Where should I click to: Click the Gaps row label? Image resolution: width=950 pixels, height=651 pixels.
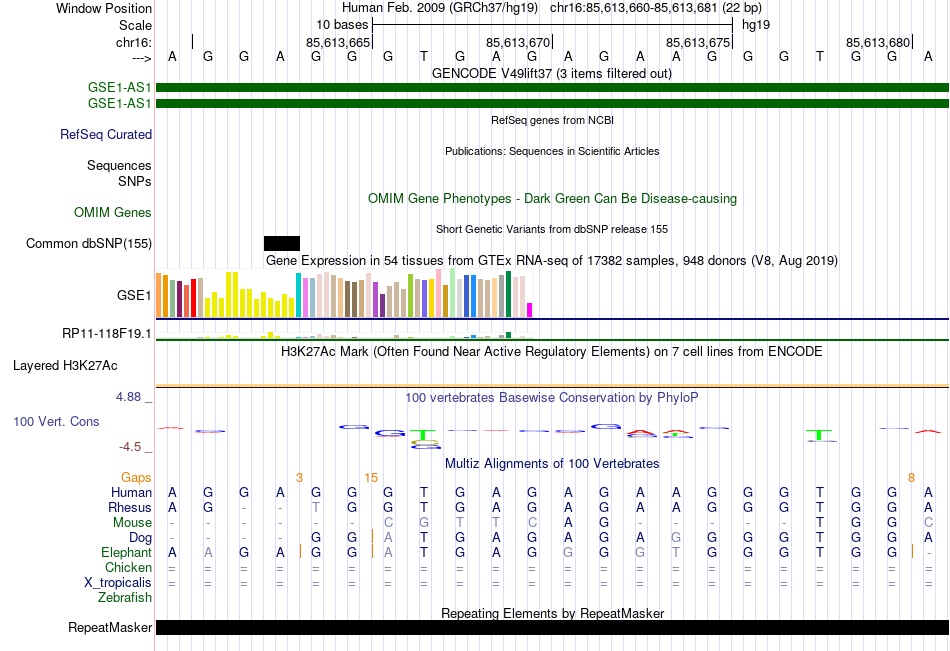(x=136, y=478)
